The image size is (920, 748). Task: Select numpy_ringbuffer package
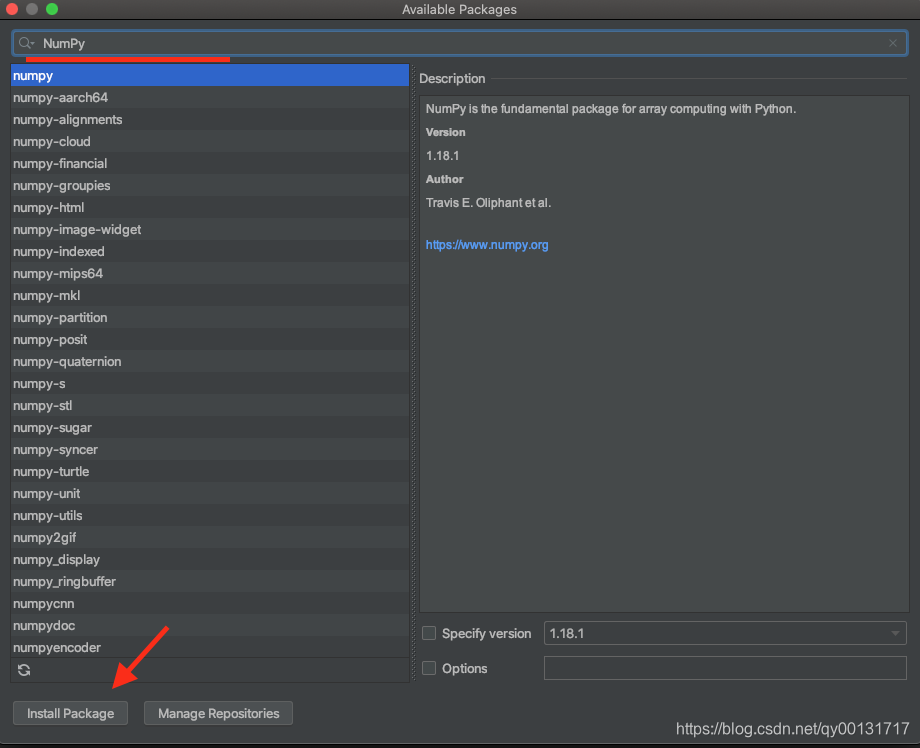pos(209,581)
